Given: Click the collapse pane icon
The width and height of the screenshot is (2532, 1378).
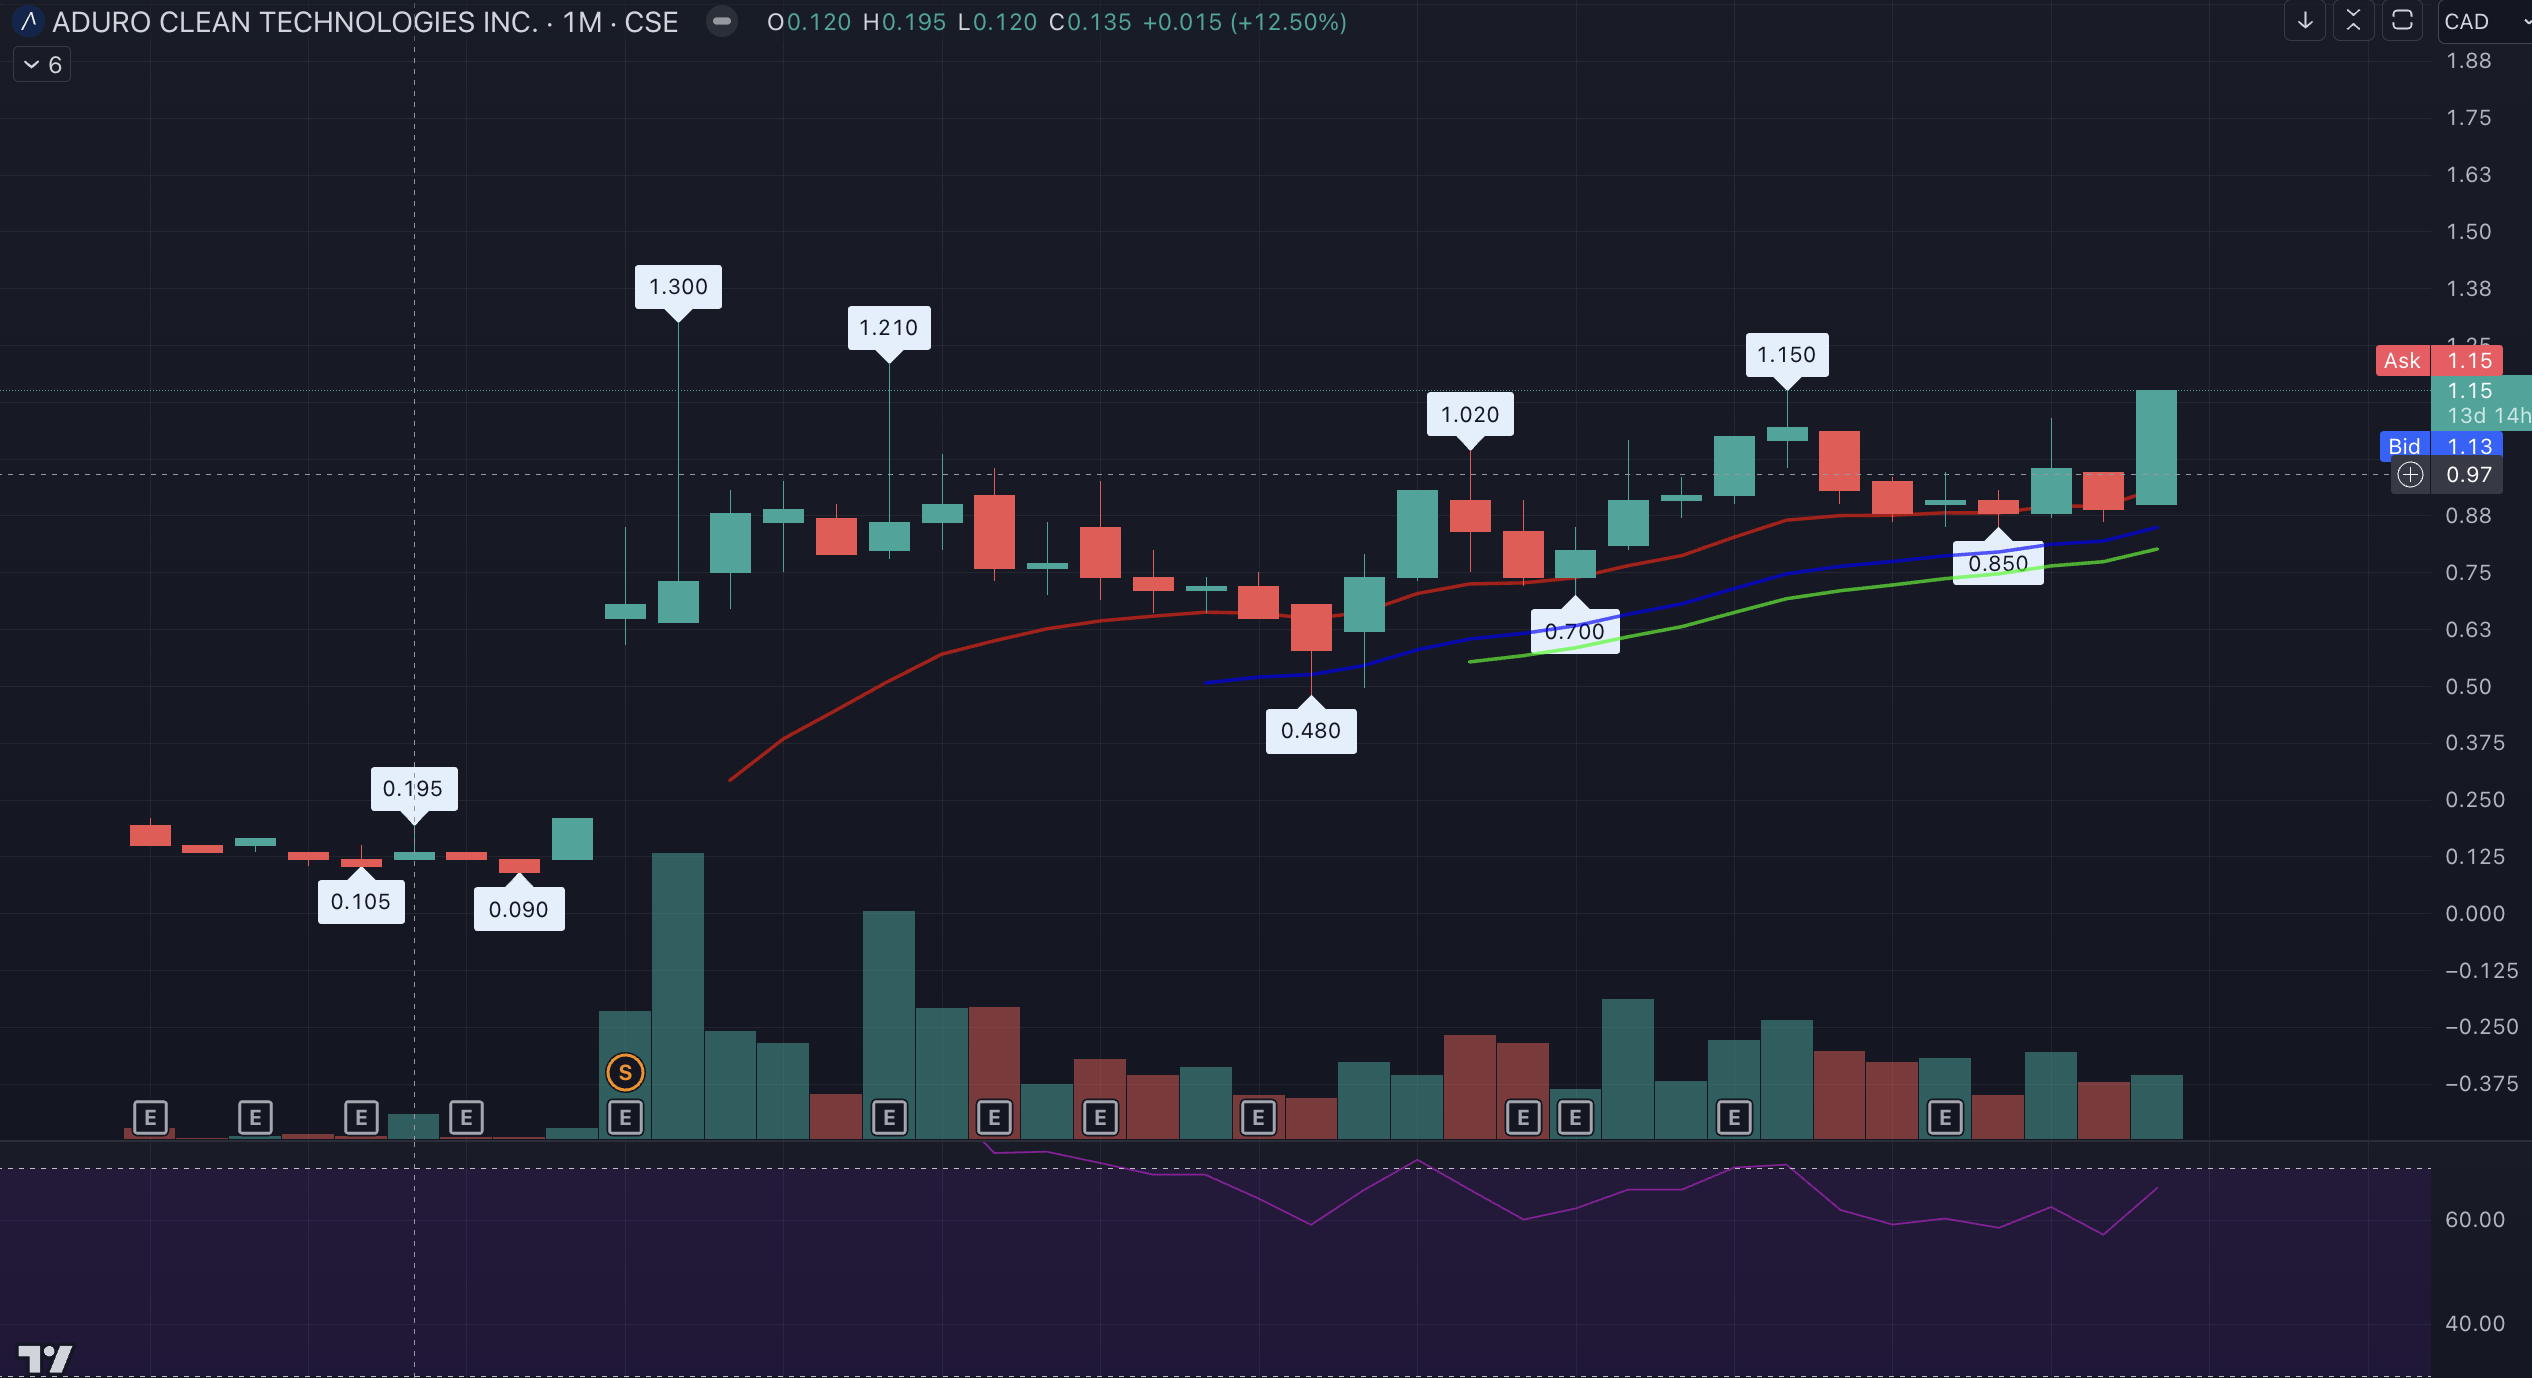Looking at the screenshot, I should coord(2354,21).
